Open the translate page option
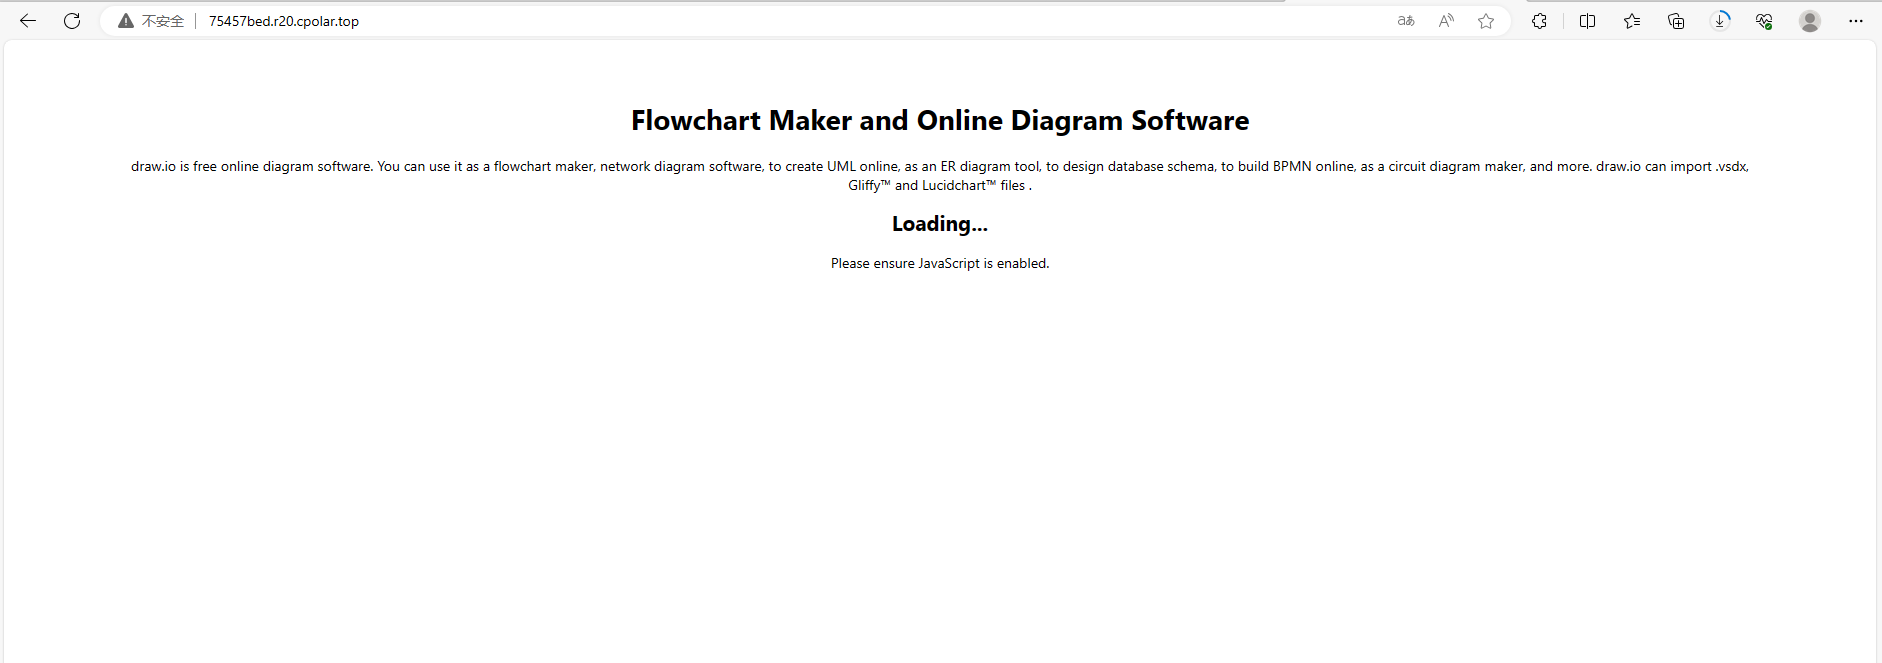This screenshot has width=1882, height=663. point(1406,21)
